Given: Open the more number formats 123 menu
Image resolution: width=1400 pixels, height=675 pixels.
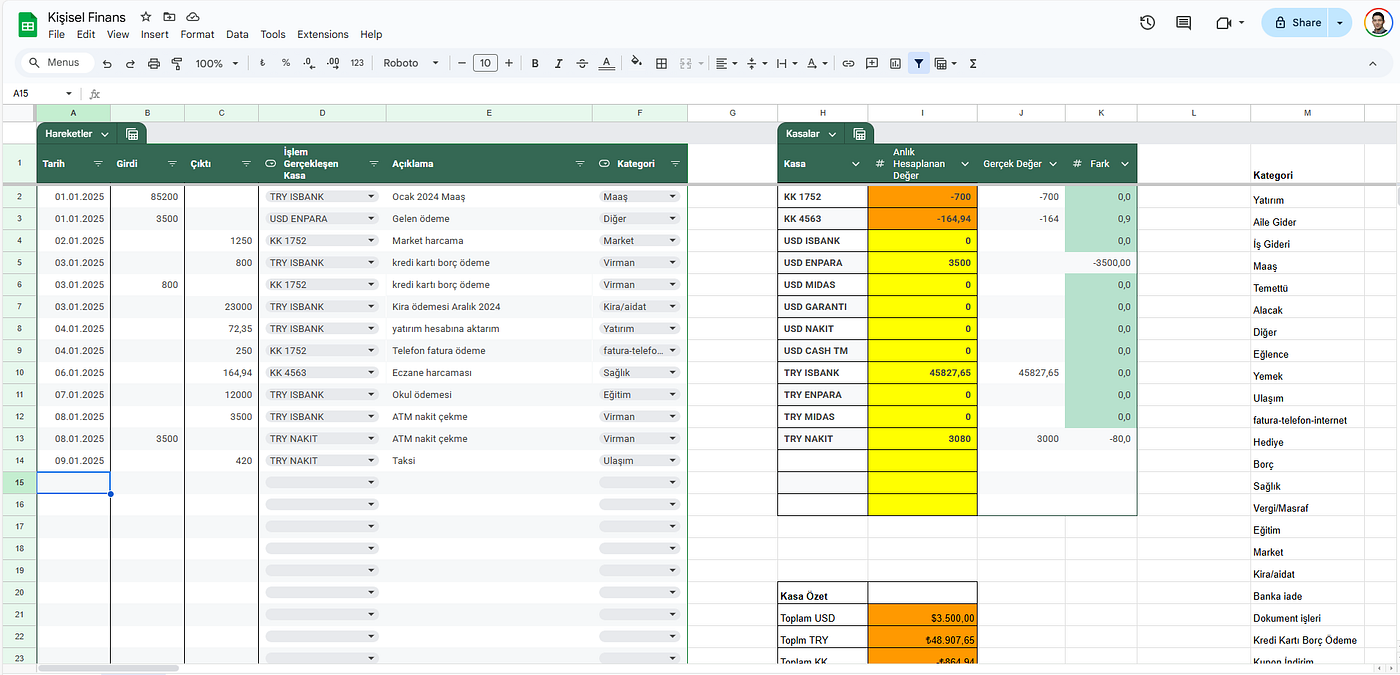Looking at the screenshot, I should pyautogui.click(x=357, y=63).
